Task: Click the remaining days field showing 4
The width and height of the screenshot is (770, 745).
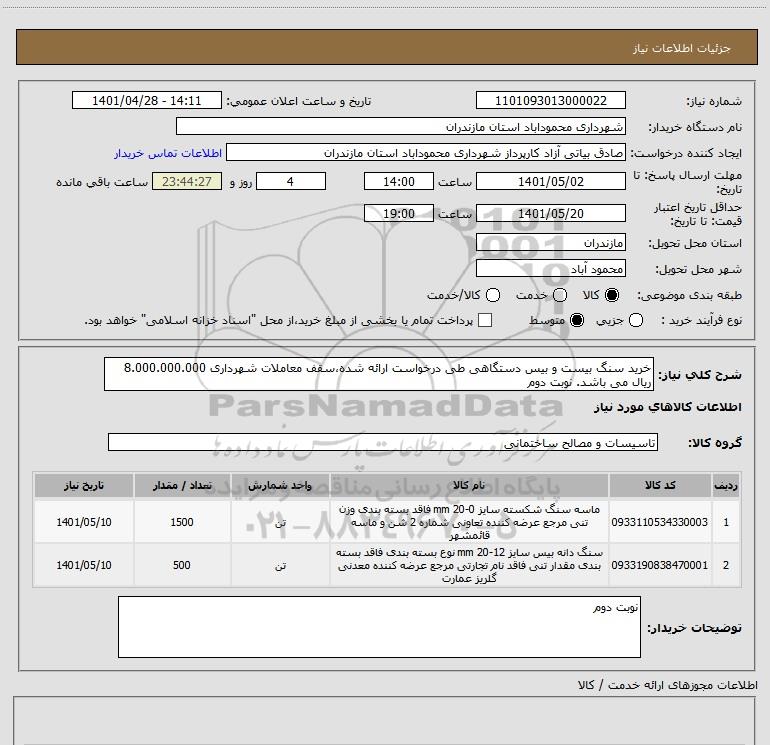Action: 291,182
